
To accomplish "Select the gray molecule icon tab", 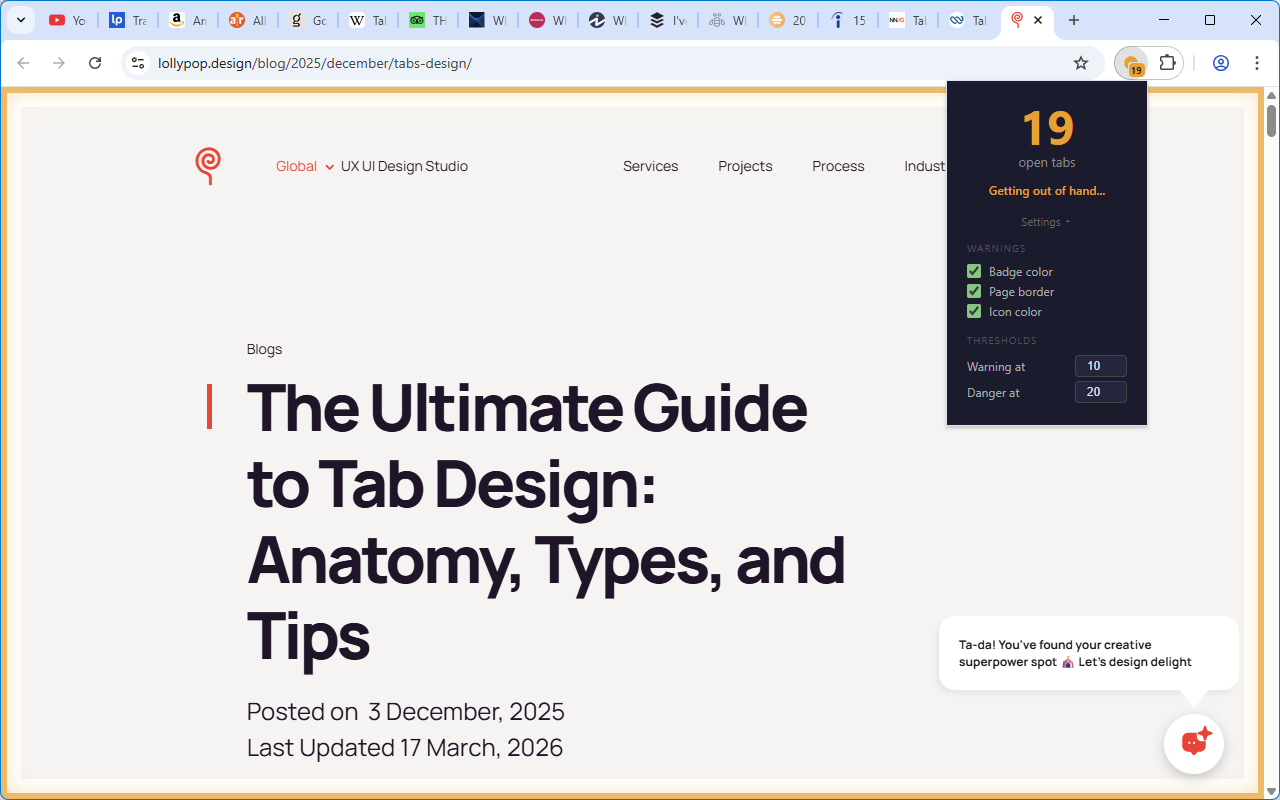I will coord(727,20).
